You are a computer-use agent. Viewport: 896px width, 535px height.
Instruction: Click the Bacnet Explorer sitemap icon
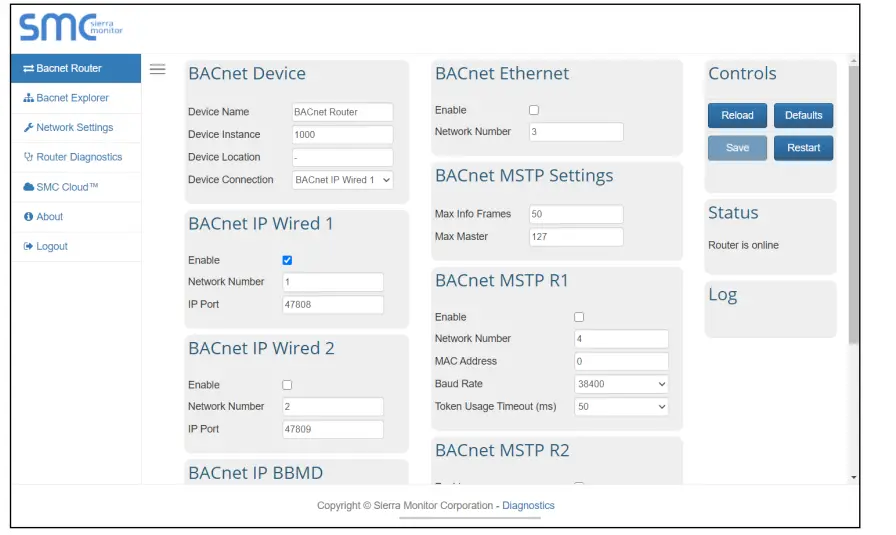click(28, 98)
